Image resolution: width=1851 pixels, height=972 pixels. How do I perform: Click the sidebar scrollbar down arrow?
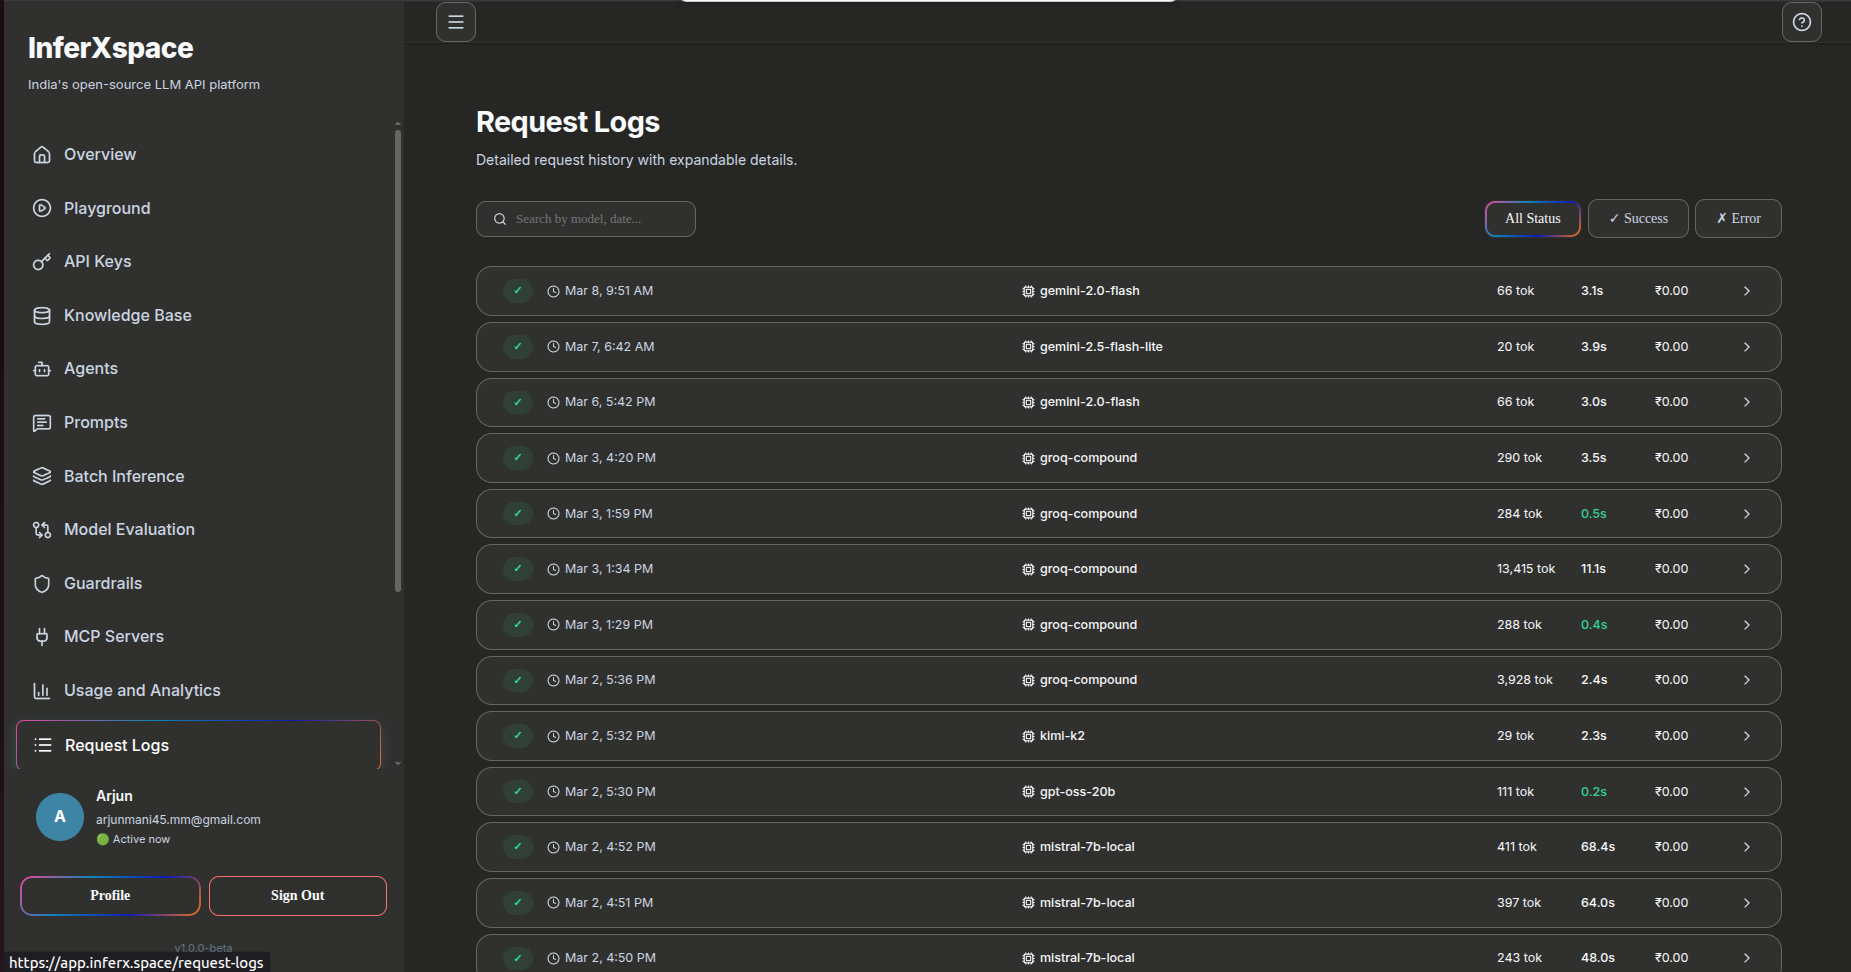(398, 763)
